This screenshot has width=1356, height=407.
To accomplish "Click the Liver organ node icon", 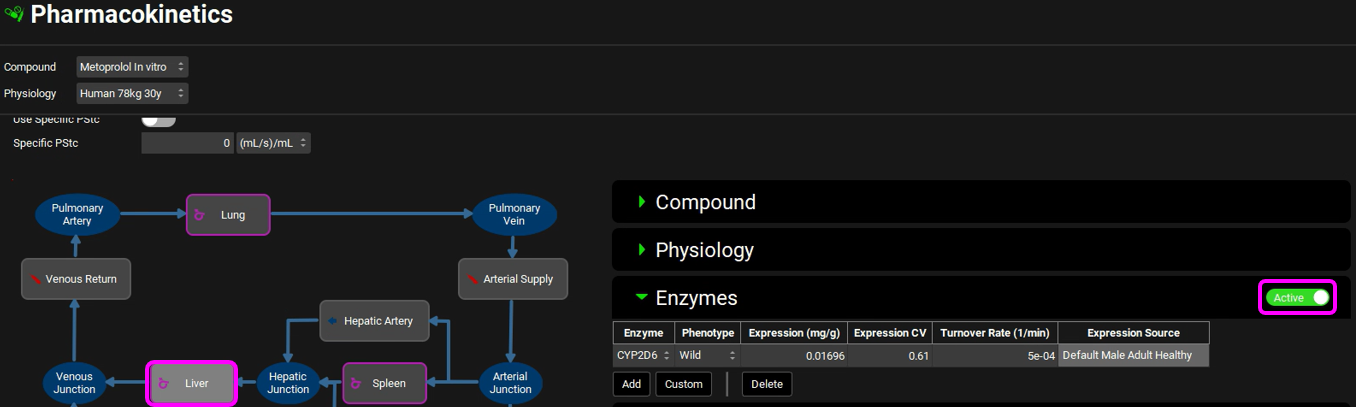I will (163, 383).
